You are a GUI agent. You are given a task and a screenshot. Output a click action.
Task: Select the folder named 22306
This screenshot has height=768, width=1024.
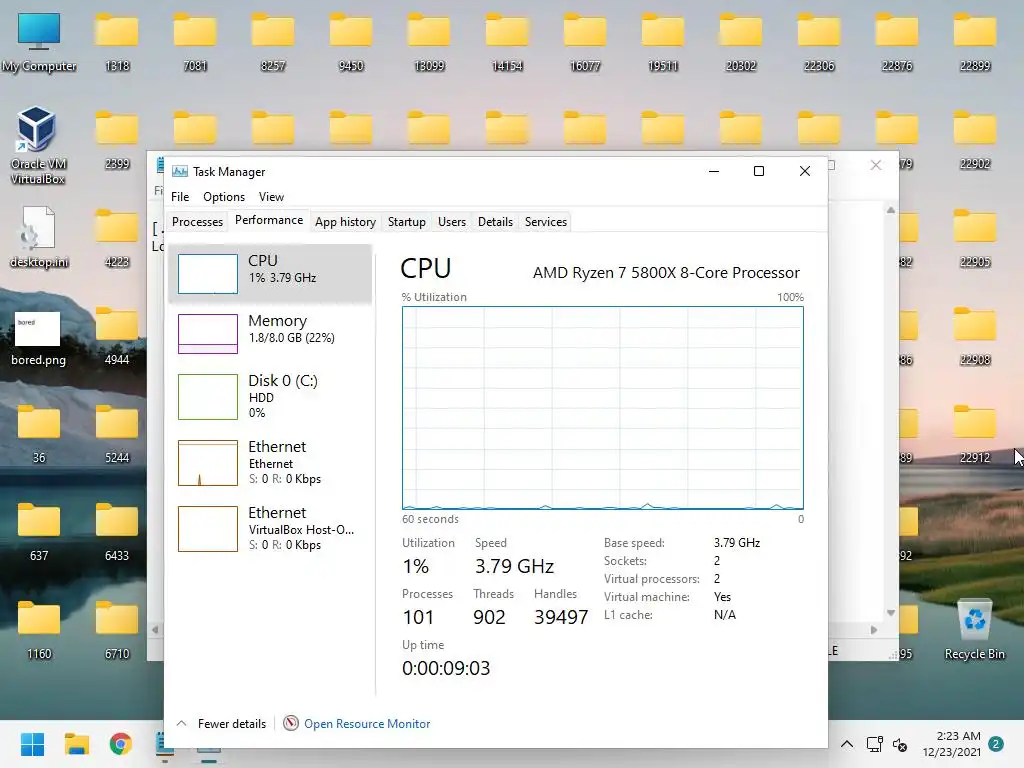coord(819,42)
